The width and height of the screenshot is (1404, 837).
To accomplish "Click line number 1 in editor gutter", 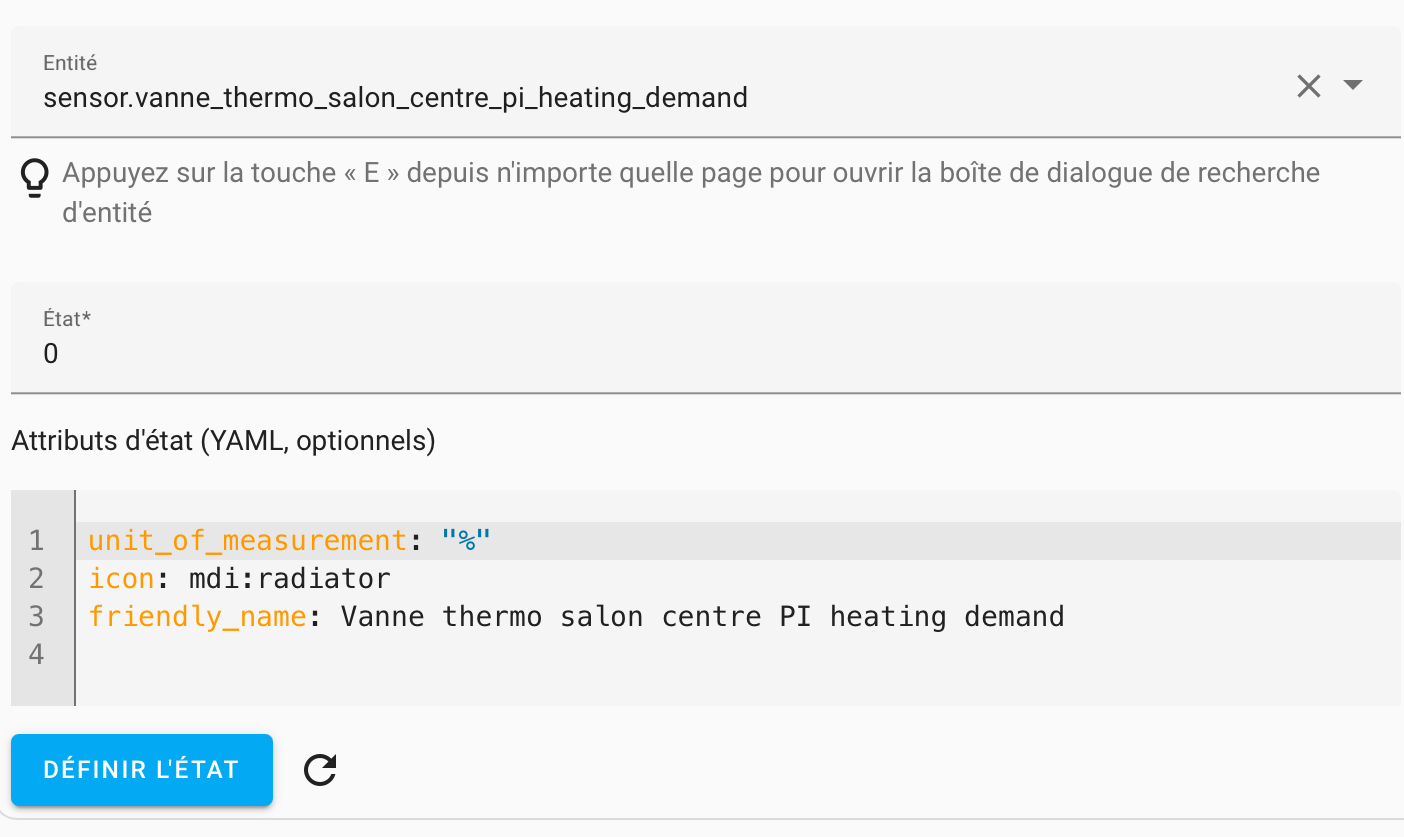I will click(x=37, y=541).
